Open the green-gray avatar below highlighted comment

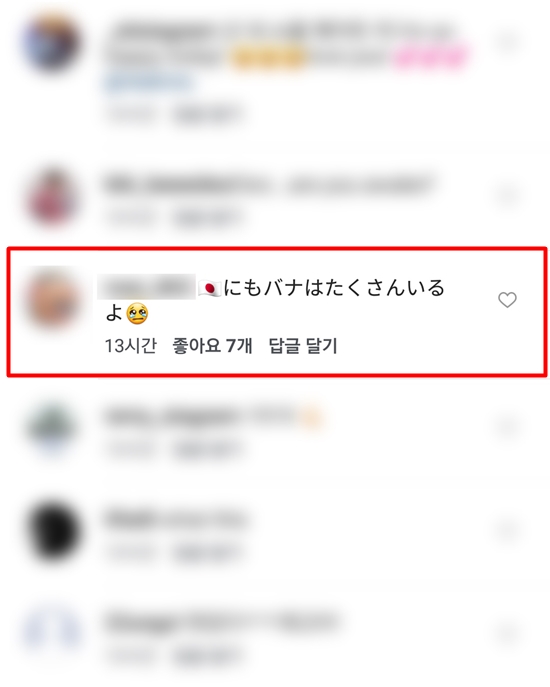[x=52, y=427]
